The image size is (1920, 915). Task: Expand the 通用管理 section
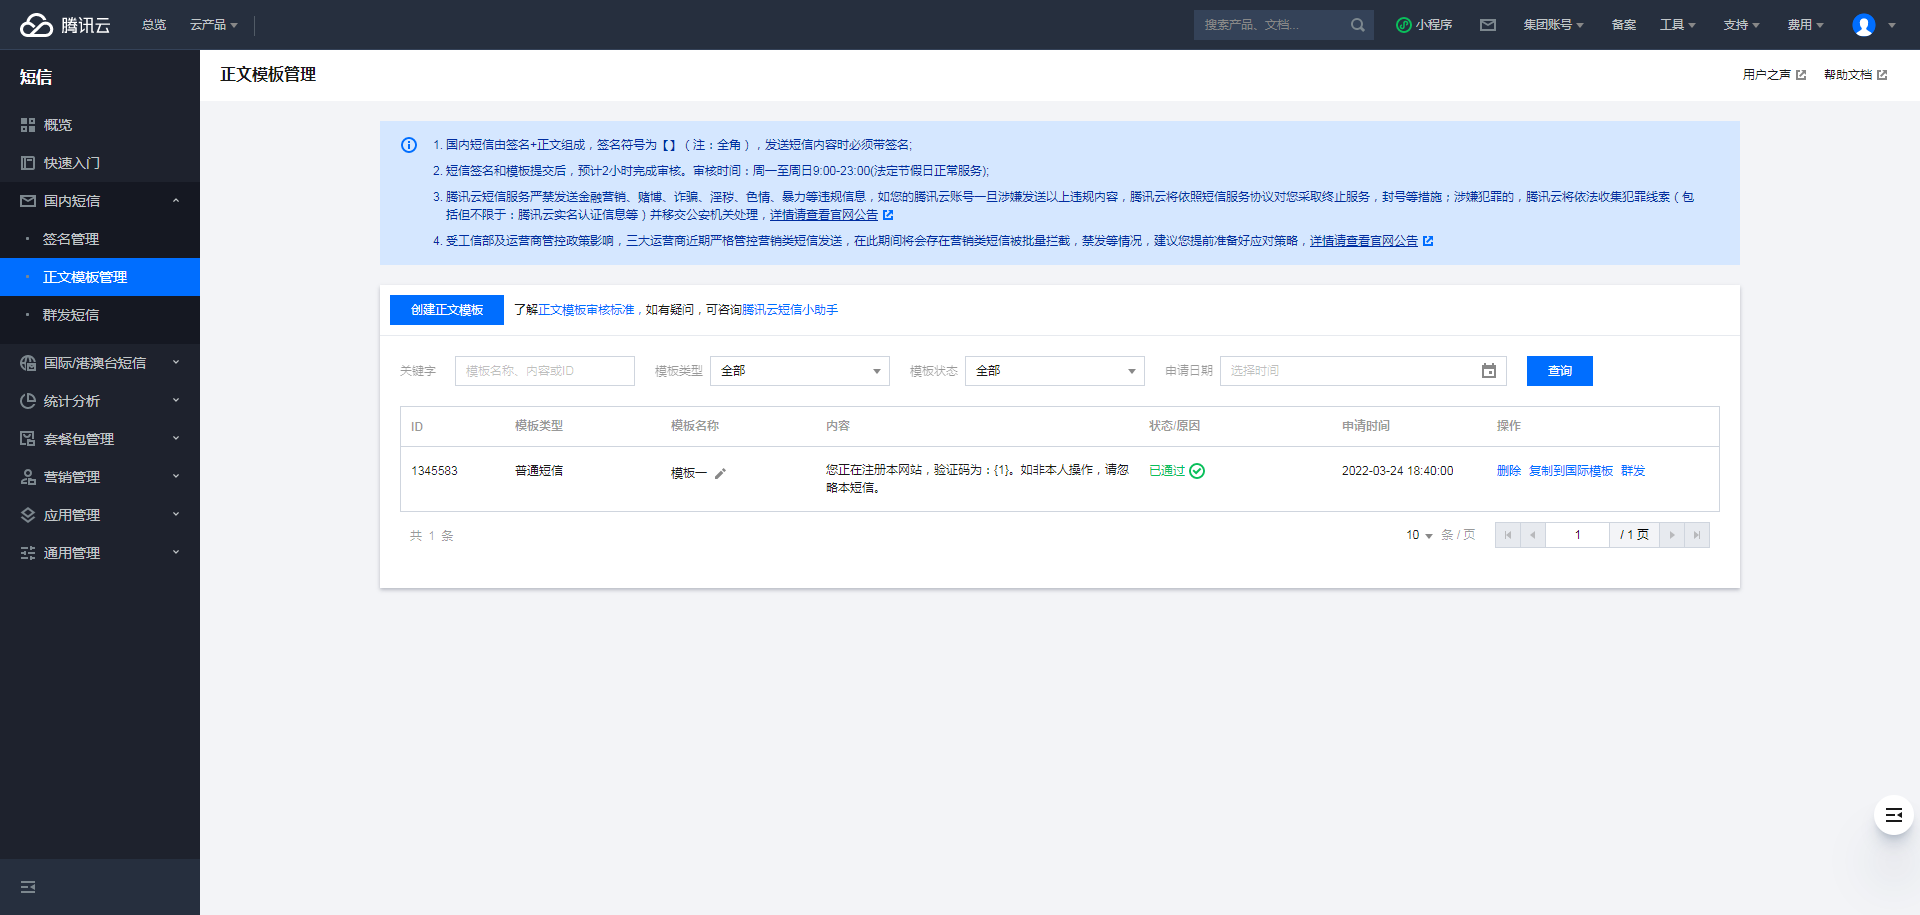point(100,553)
